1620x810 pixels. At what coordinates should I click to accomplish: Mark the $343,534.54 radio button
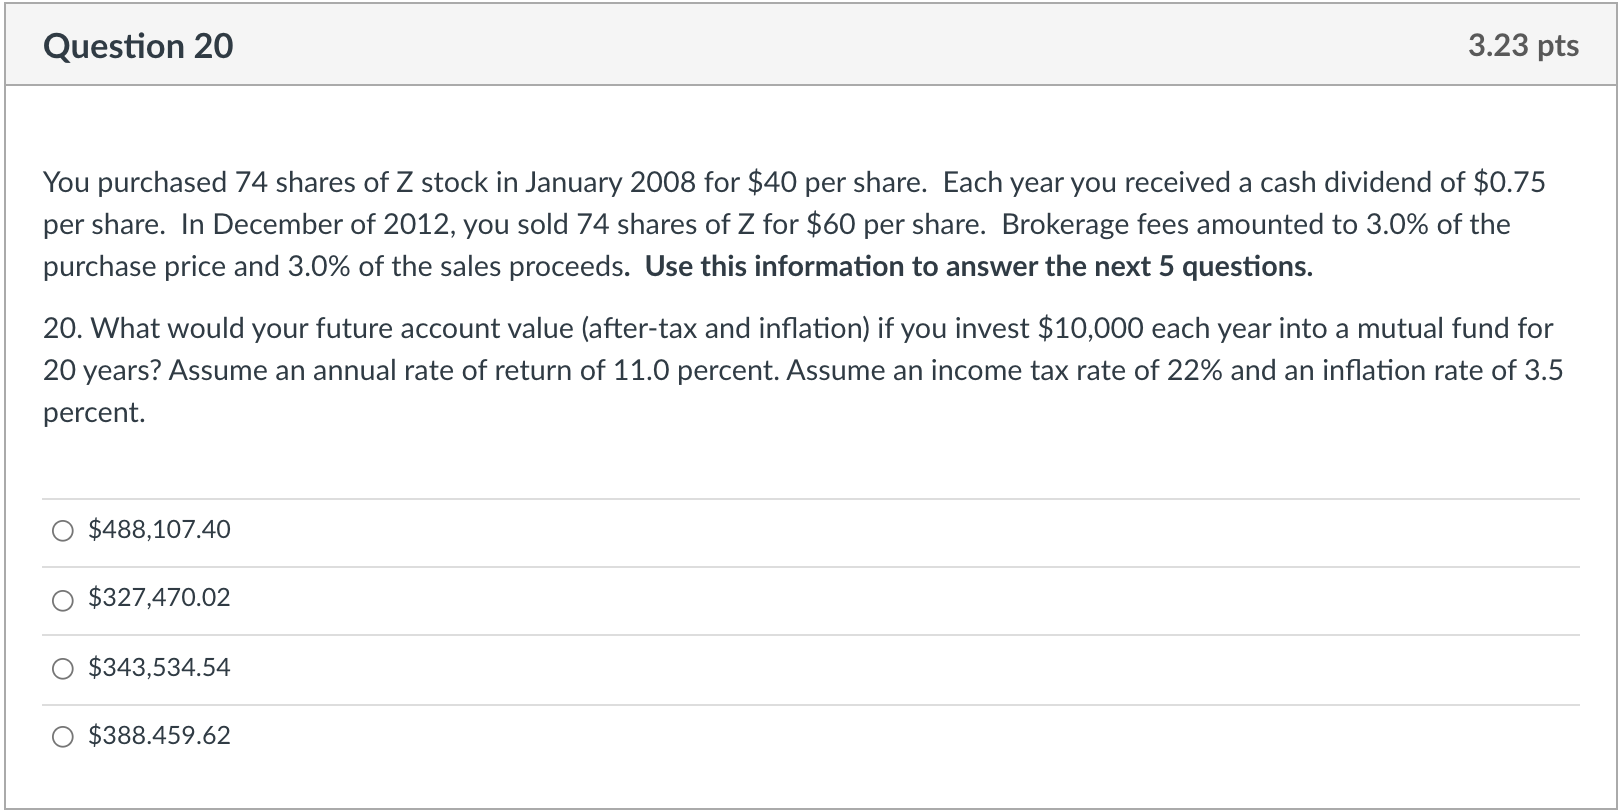pos(63,669)
